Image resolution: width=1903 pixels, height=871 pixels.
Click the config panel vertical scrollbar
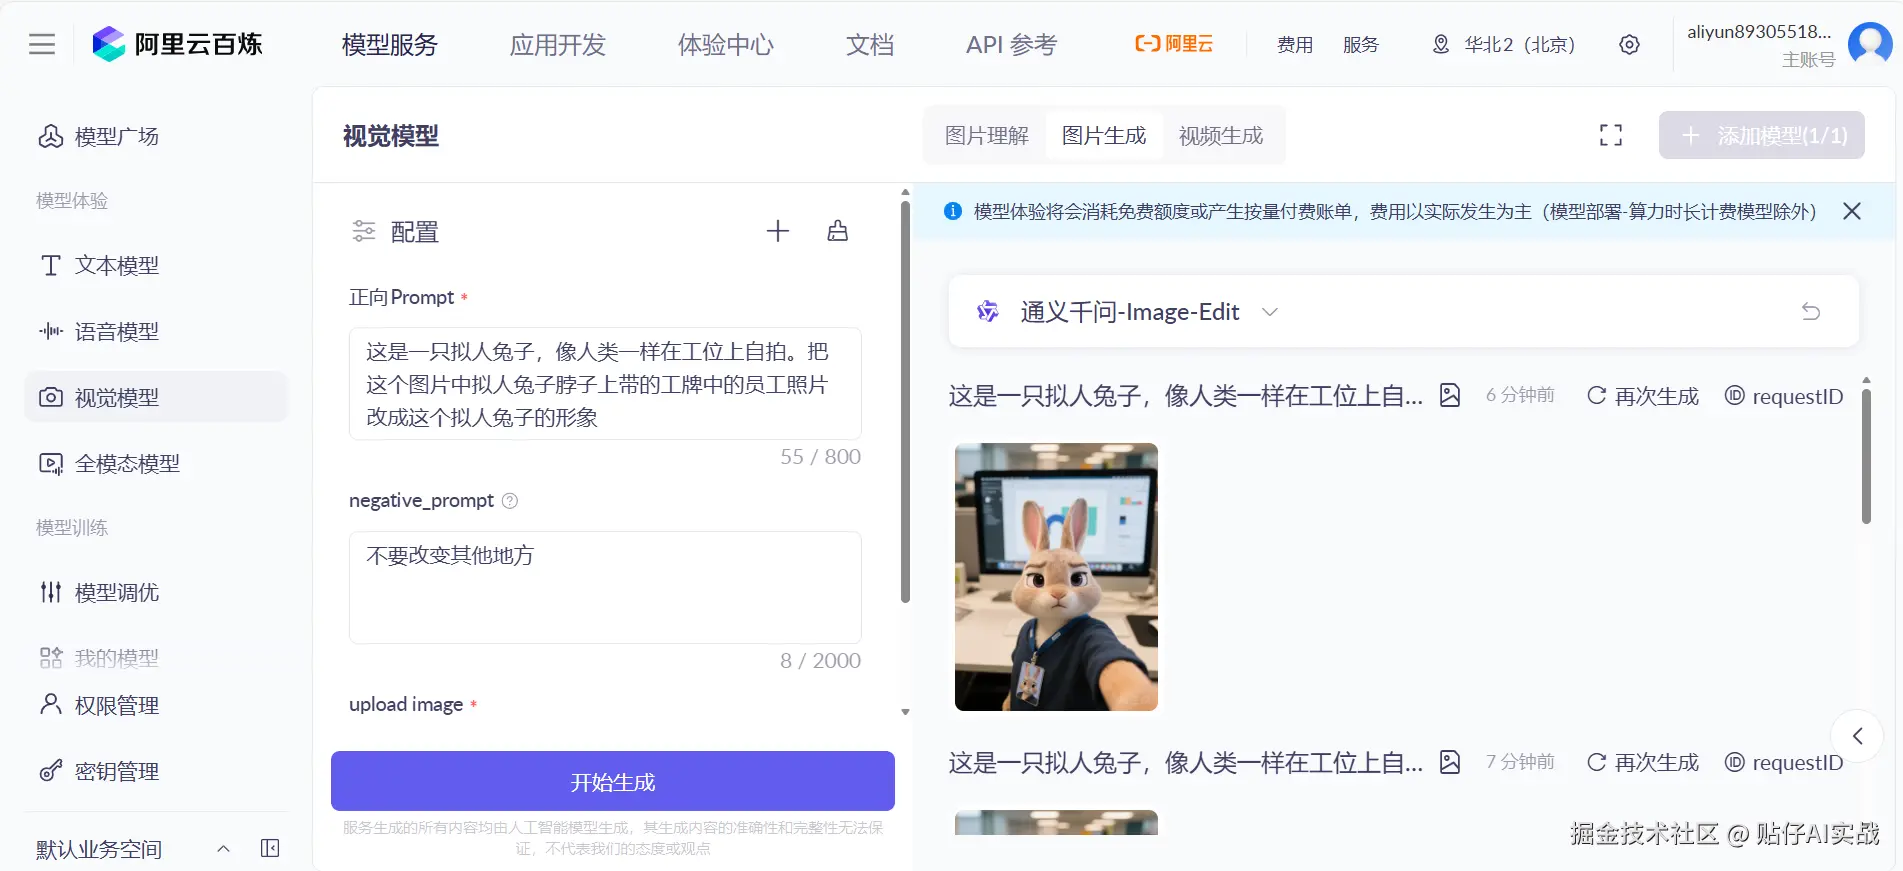click(905, 400)
